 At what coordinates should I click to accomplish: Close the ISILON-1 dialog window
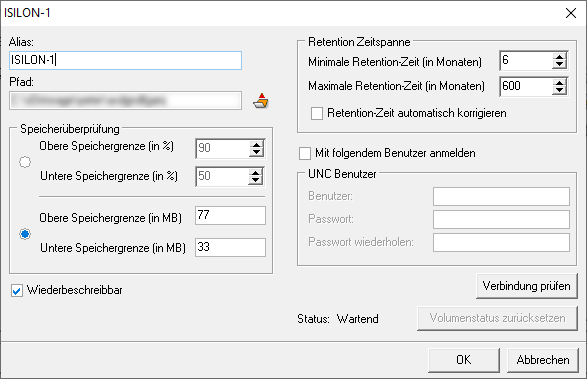(x=571, y=13)
